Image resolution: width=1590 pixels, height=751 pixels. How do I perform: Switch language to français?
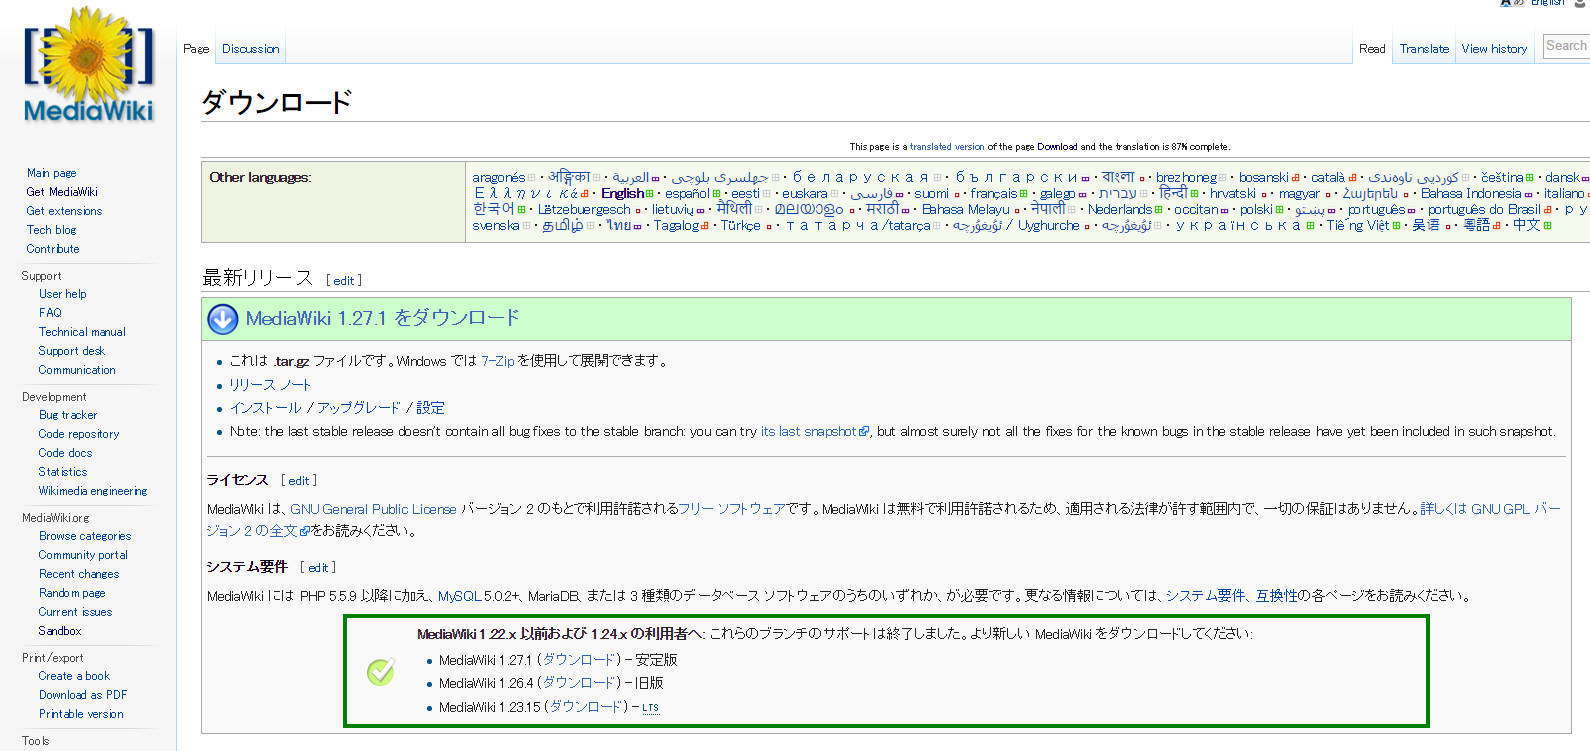pos(993,194)
